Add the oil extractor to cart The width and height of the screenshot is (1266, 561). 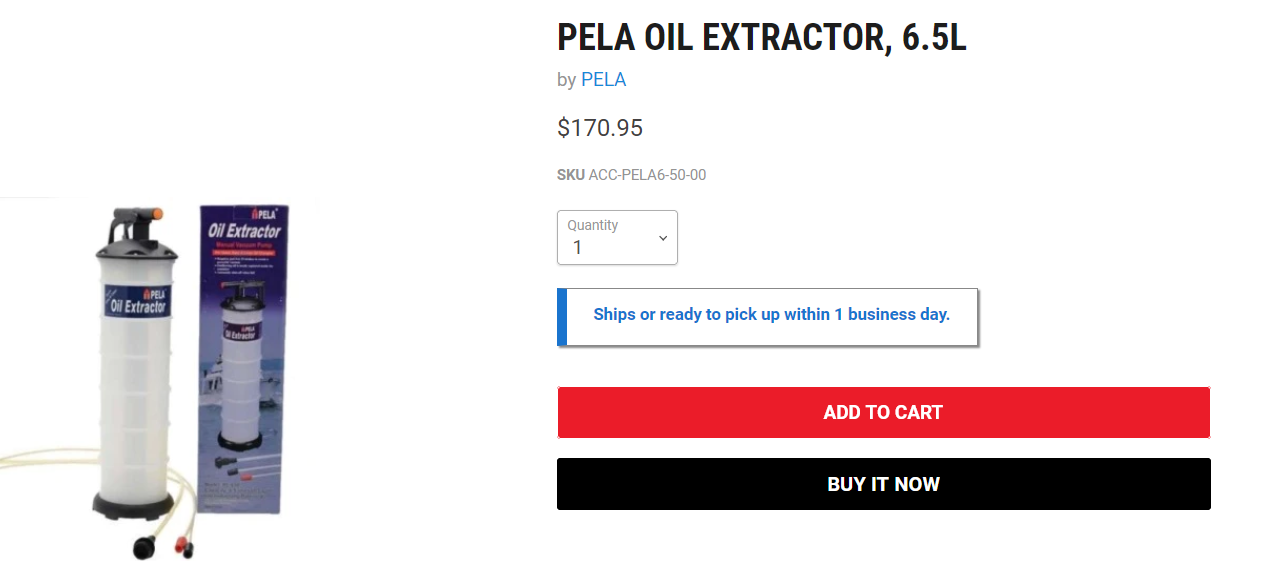(x=883, y=412)
